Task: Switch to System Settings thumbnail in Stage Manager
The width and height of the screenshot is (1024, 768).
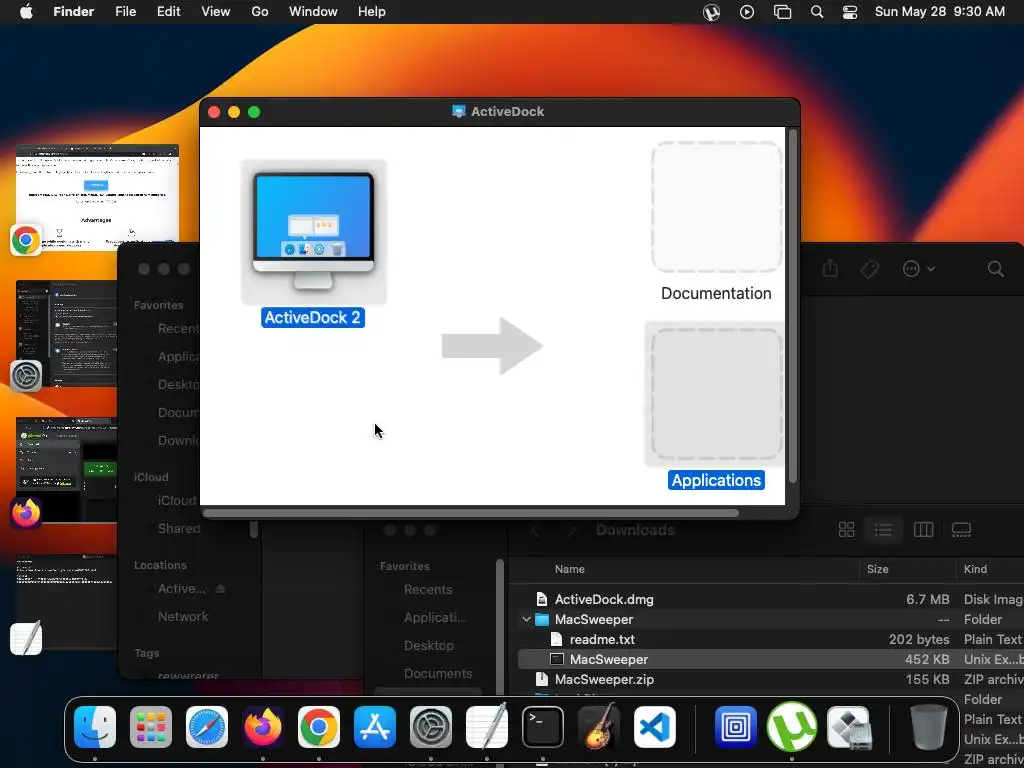Action: coord(65,333)
